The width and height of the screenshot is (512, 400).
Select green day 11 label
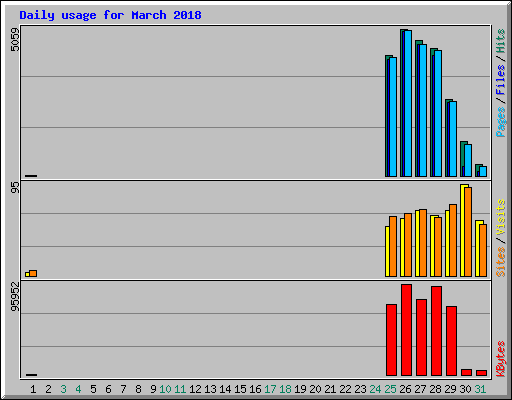pos(180,389)
